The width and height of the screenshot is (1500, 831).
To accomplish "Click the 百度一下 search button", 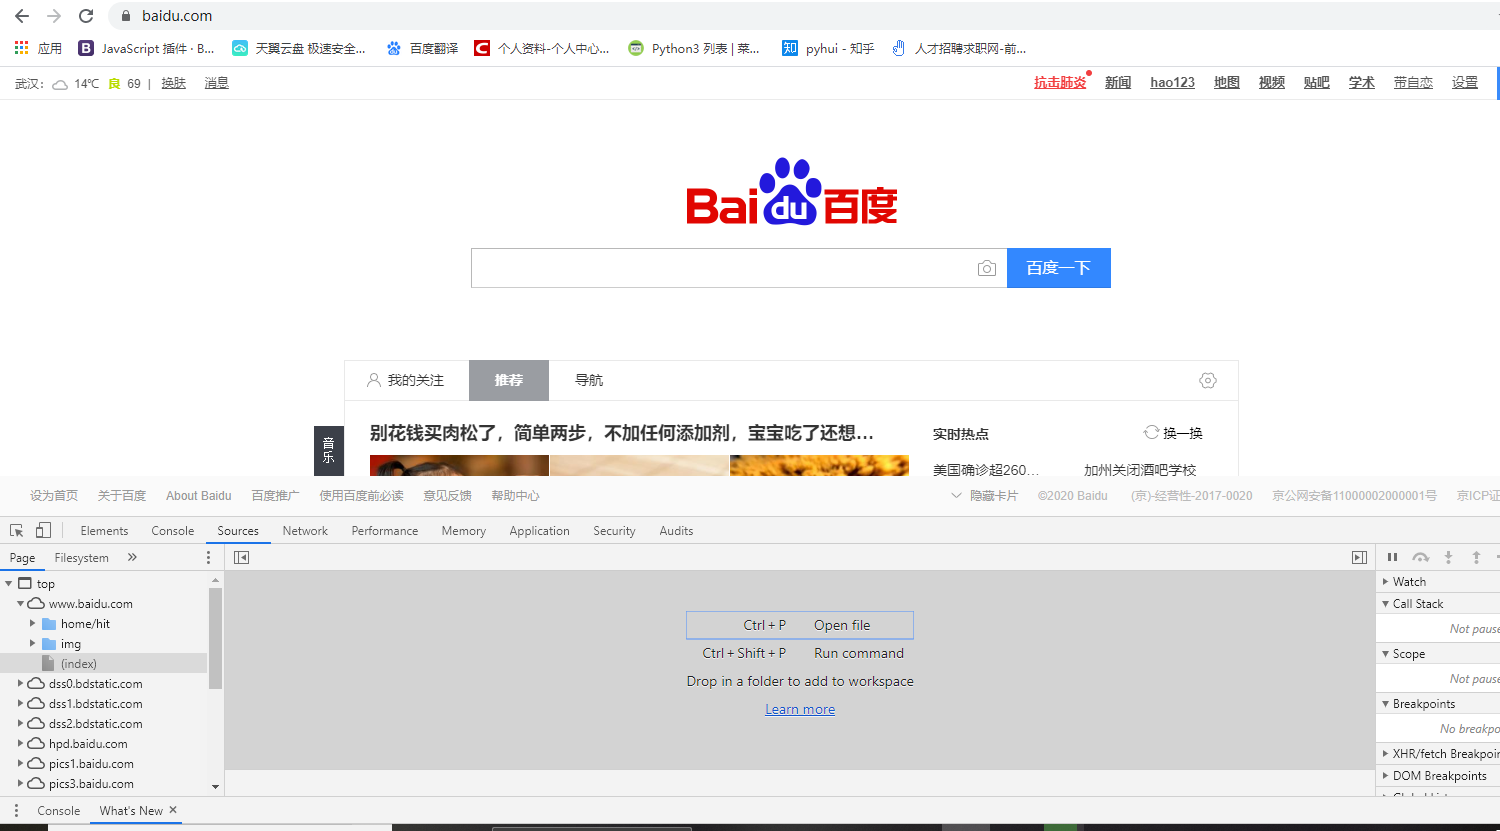I will tap(1059, 268).
